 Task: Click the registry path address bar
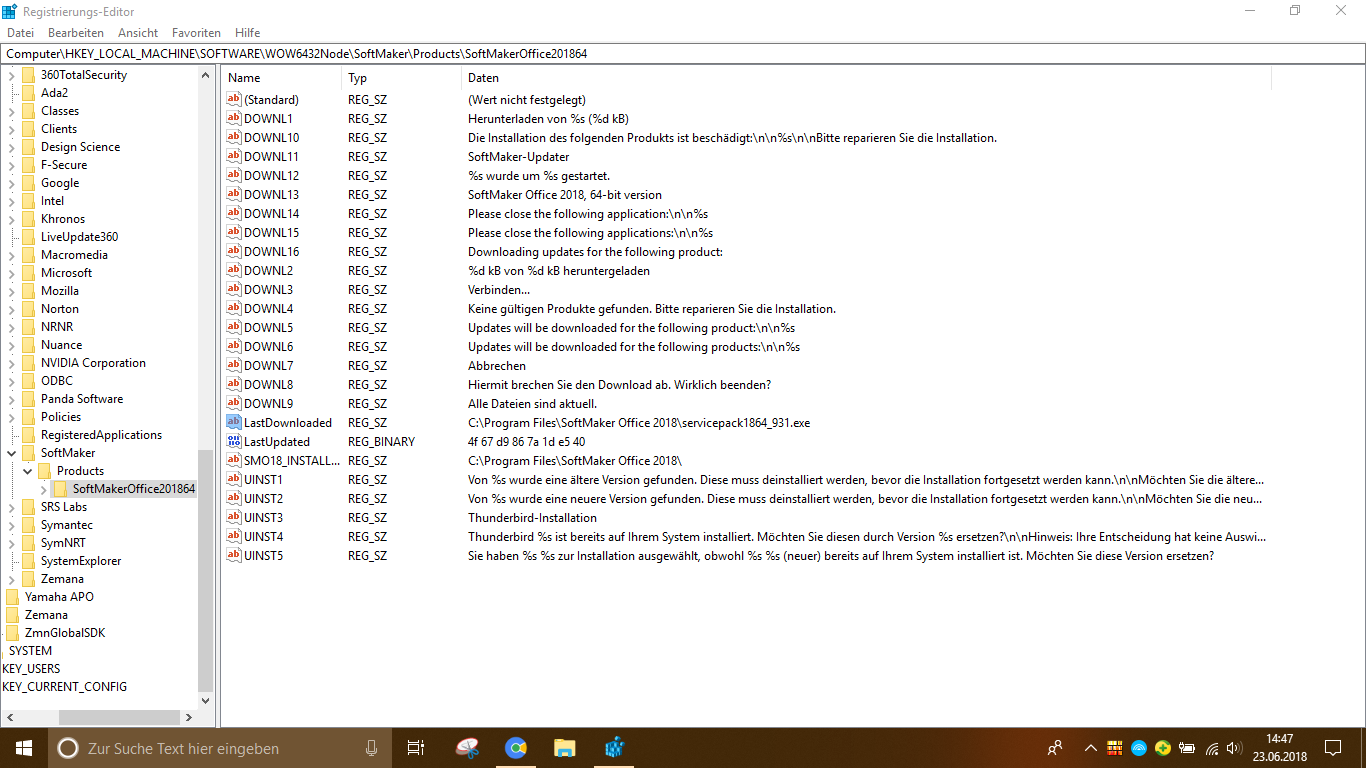[682, 54]
